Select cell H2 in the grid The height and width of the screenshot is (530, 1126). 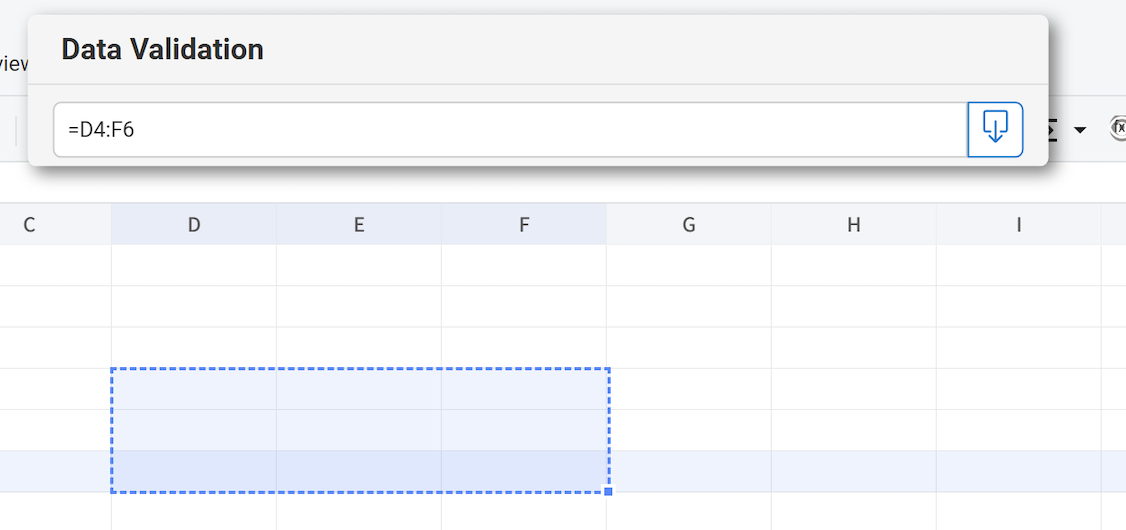point(854,306)
